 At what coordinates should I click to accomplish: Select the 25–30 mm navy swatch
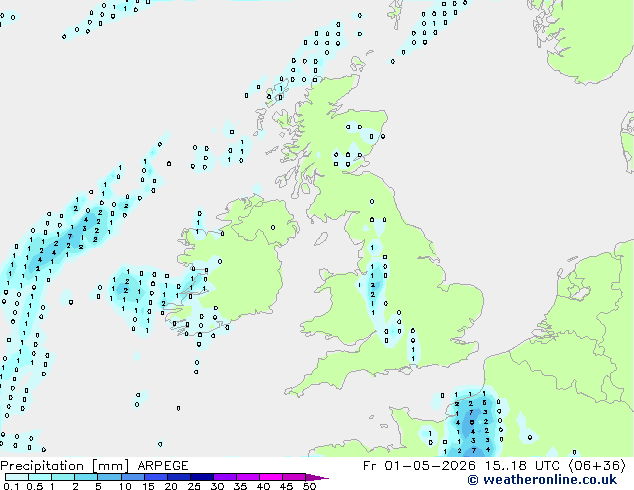click(x=201, y=477)
